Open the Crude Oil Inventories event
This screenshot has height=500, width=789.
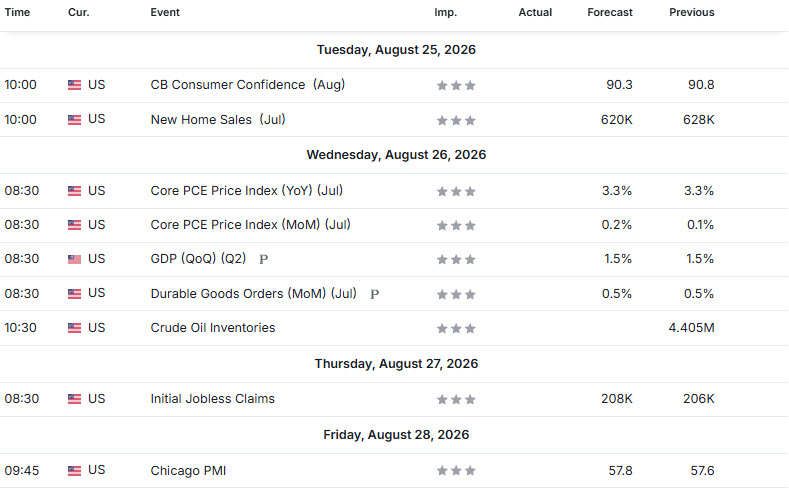coord(213,328)
